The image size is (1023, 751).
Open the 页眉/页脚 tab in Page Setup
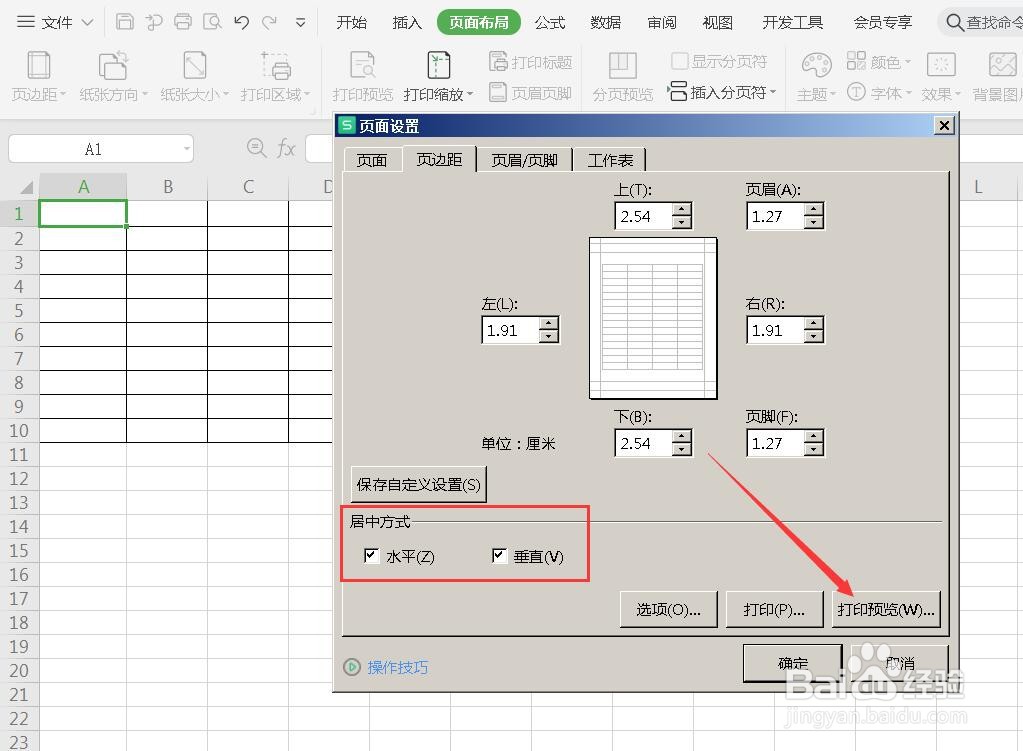pos(524,160)
